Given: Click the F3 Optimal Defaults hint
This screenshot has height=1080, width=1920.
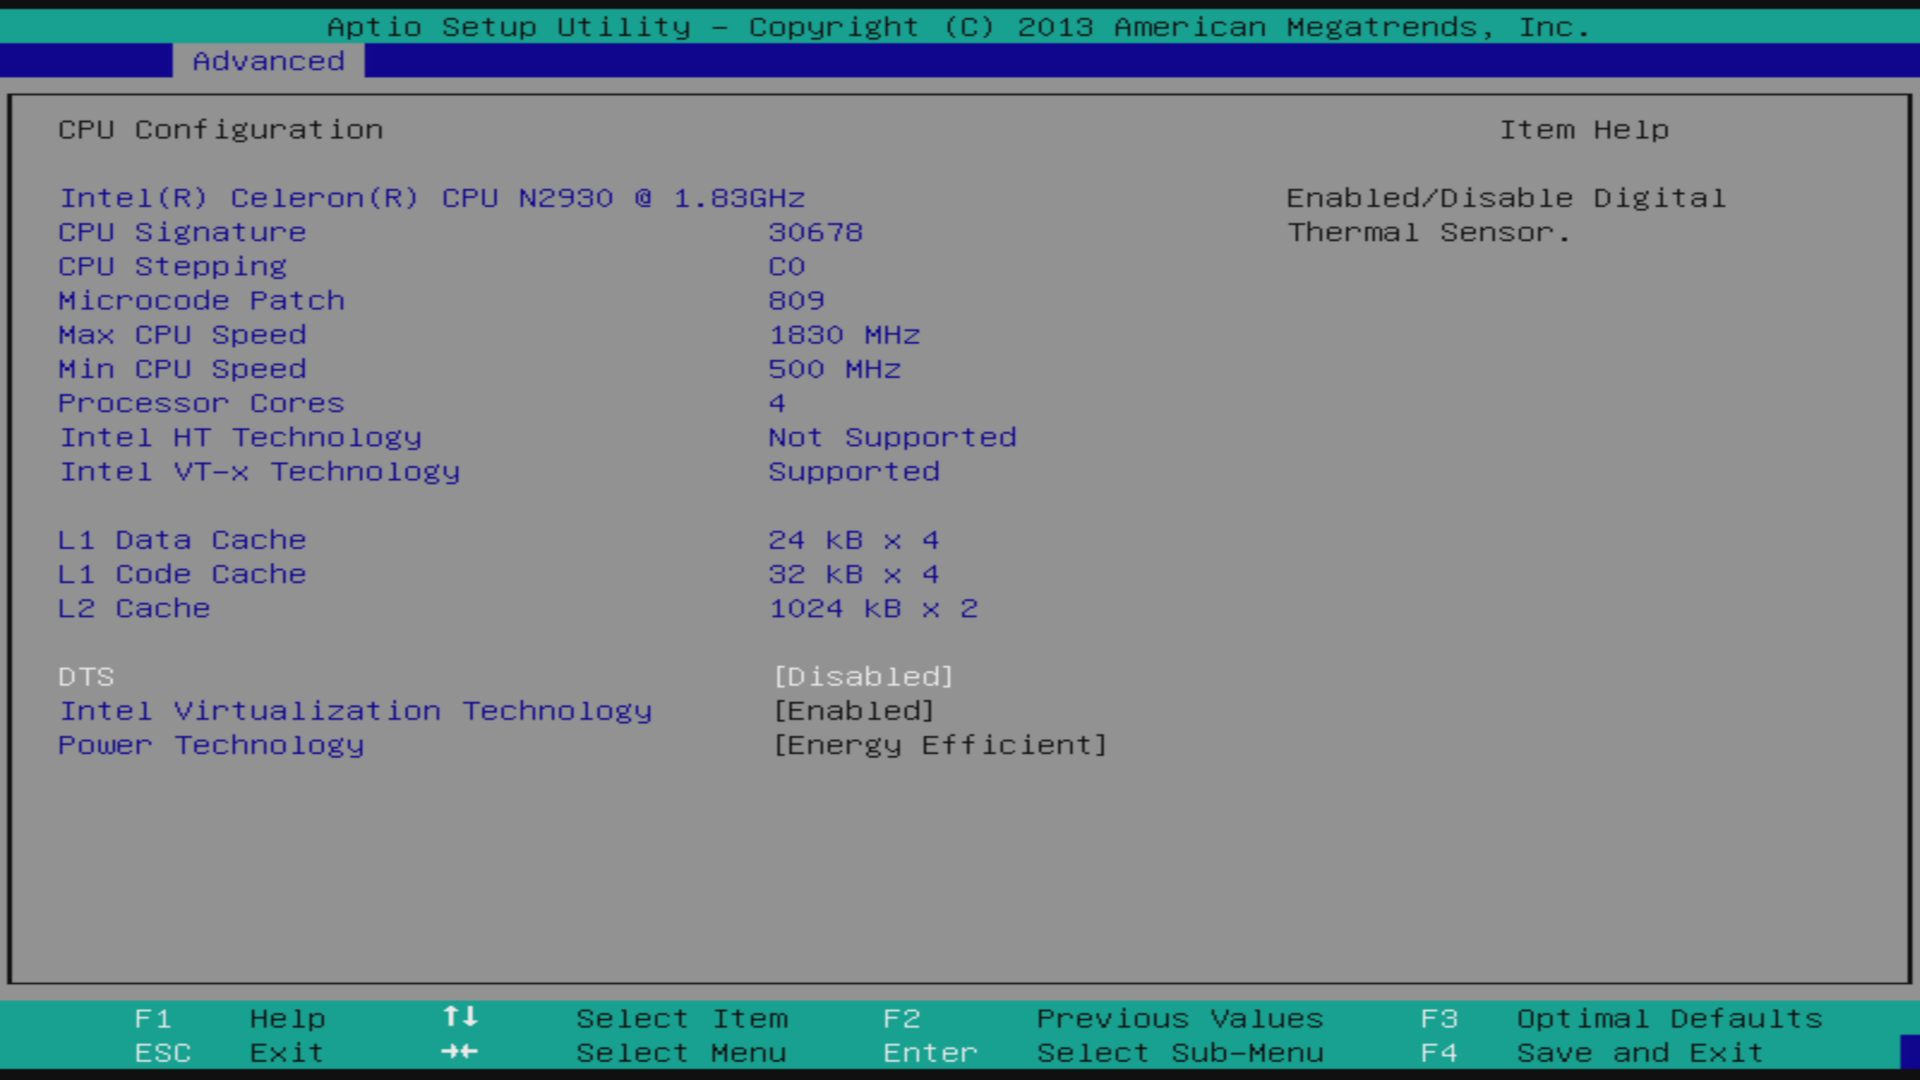Looking at the screenshot, I should [x=1621, y=1019].
